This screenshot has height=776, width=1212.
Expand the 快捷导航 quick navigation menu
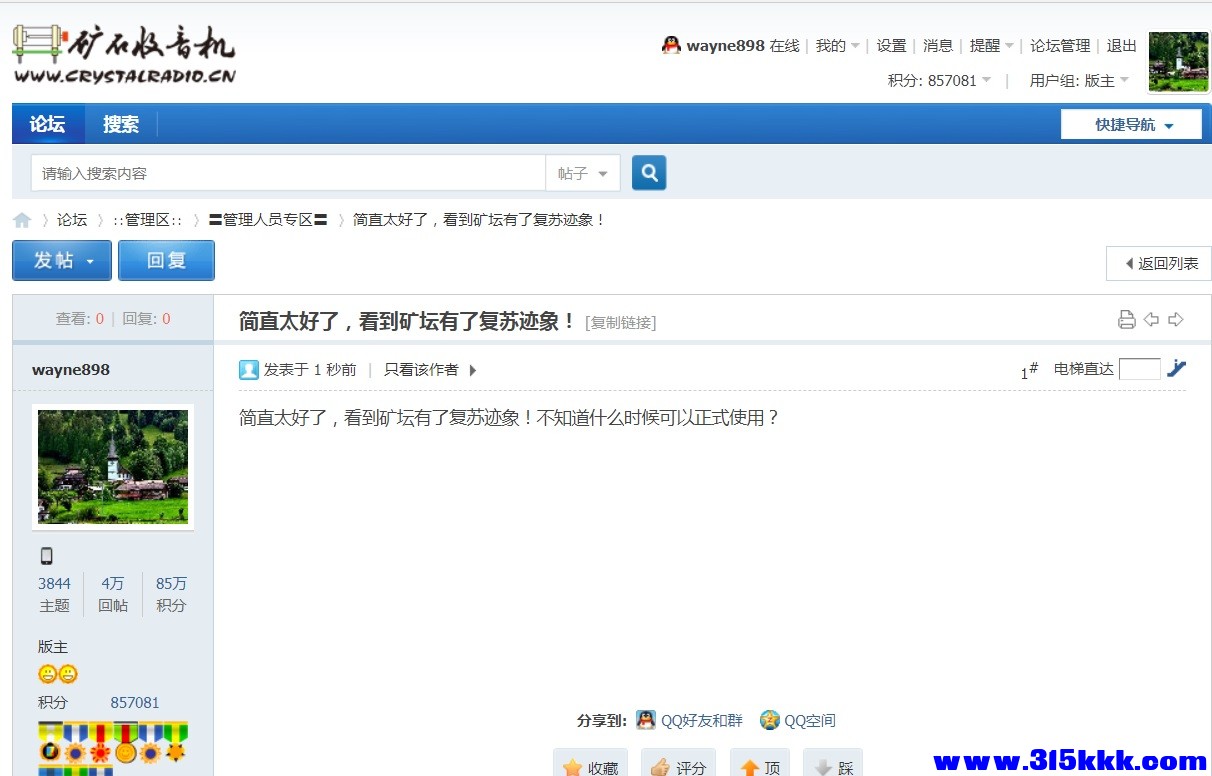click(1131, 123)
